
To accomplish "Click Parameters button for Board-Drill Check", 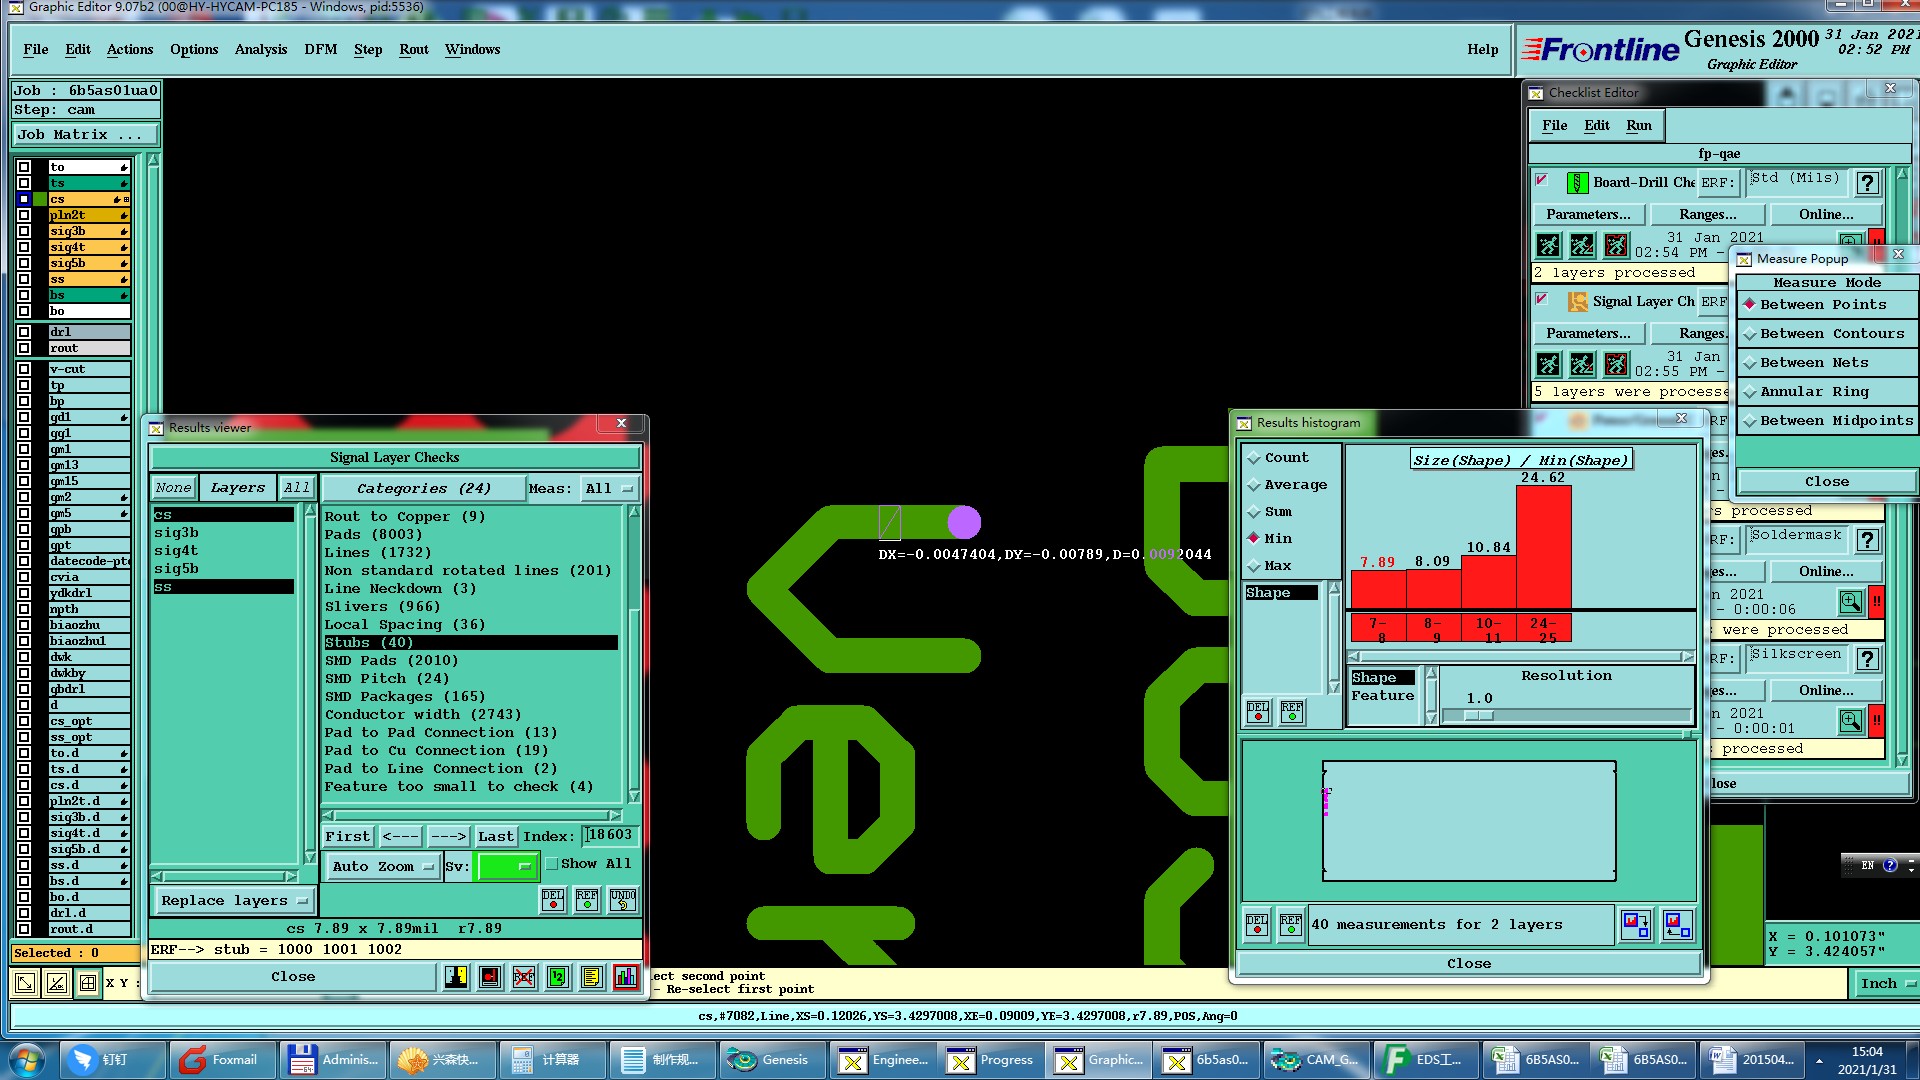I will (x=1587, y=215).
